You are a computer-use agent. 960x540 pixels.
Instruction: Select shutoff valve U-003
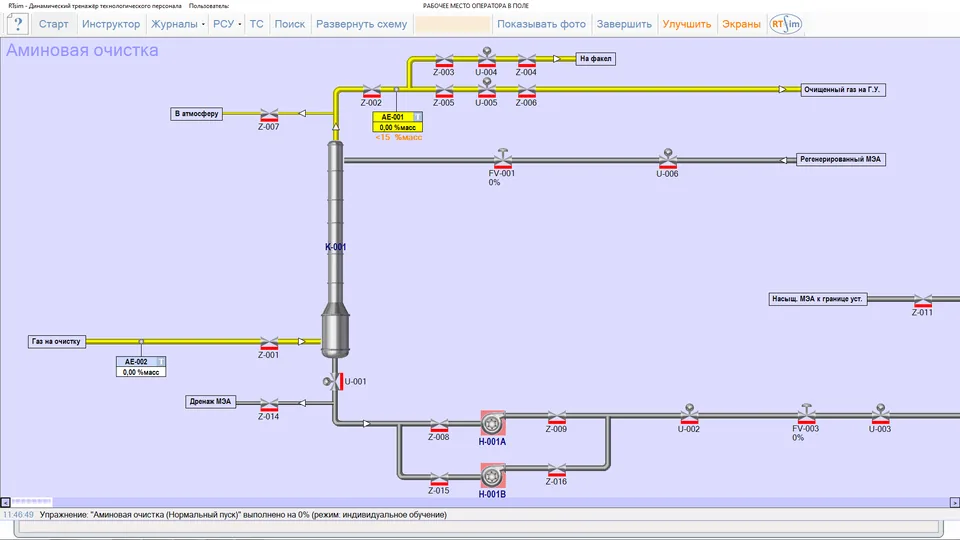(x=880, y=414)
